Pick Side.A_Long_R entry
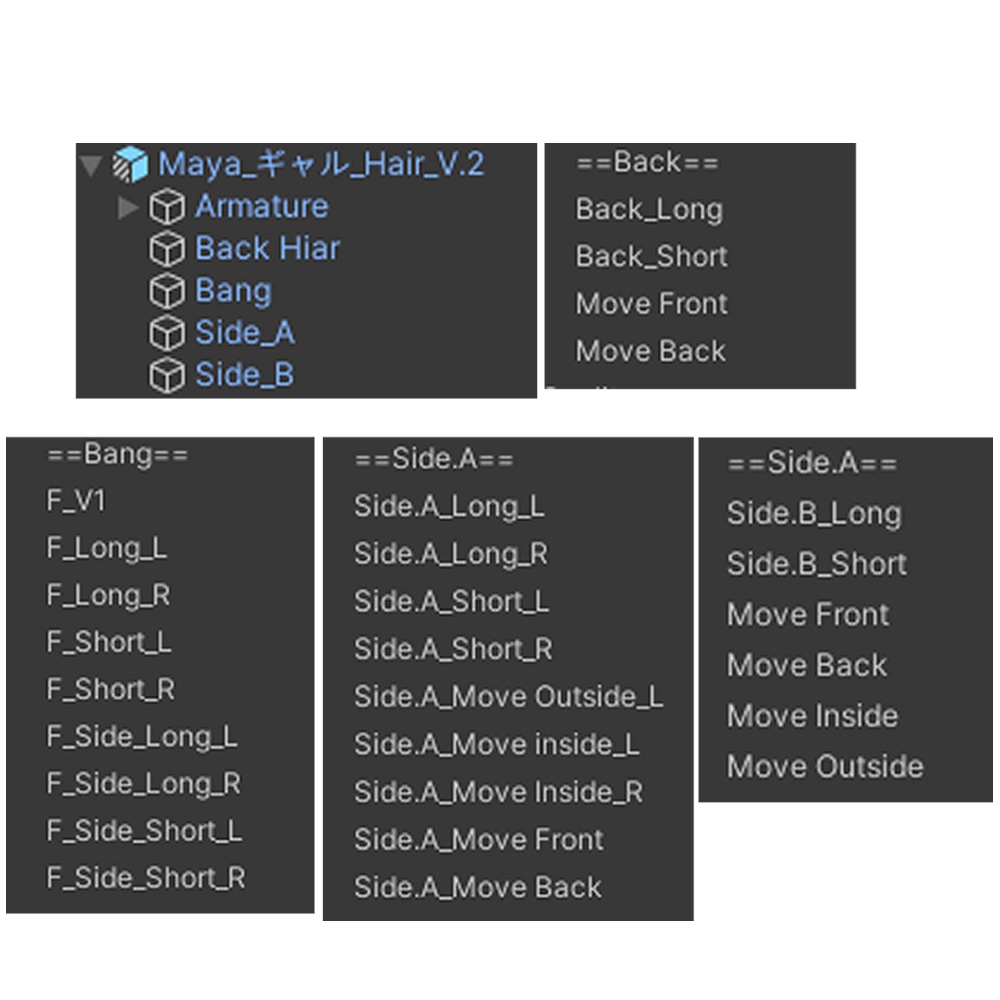This screenshot has width=1000, height=1000. tap(451, 554)
